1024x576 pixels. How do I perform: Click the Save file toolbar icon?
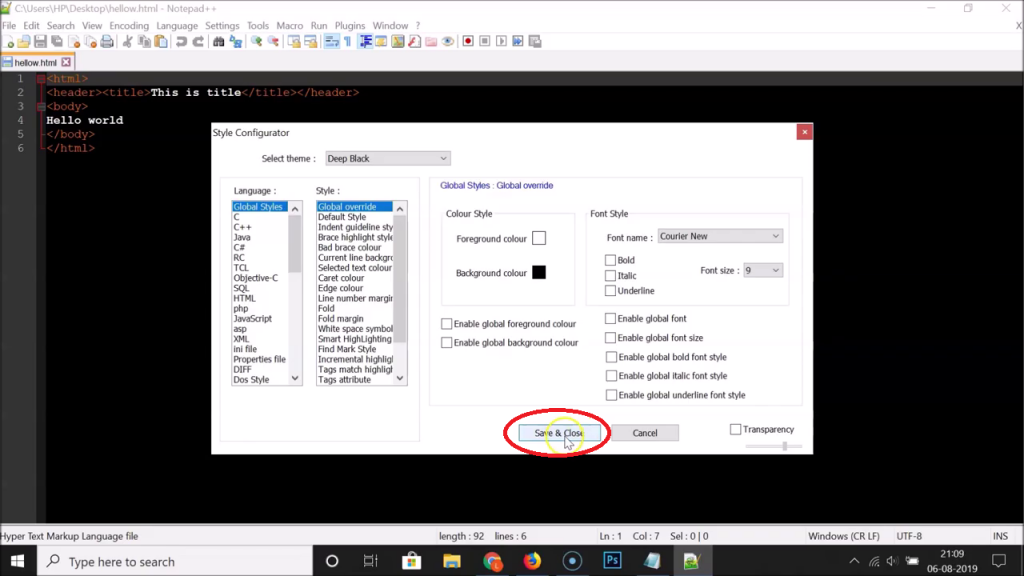pyautogui.click(x=40, y=42)
